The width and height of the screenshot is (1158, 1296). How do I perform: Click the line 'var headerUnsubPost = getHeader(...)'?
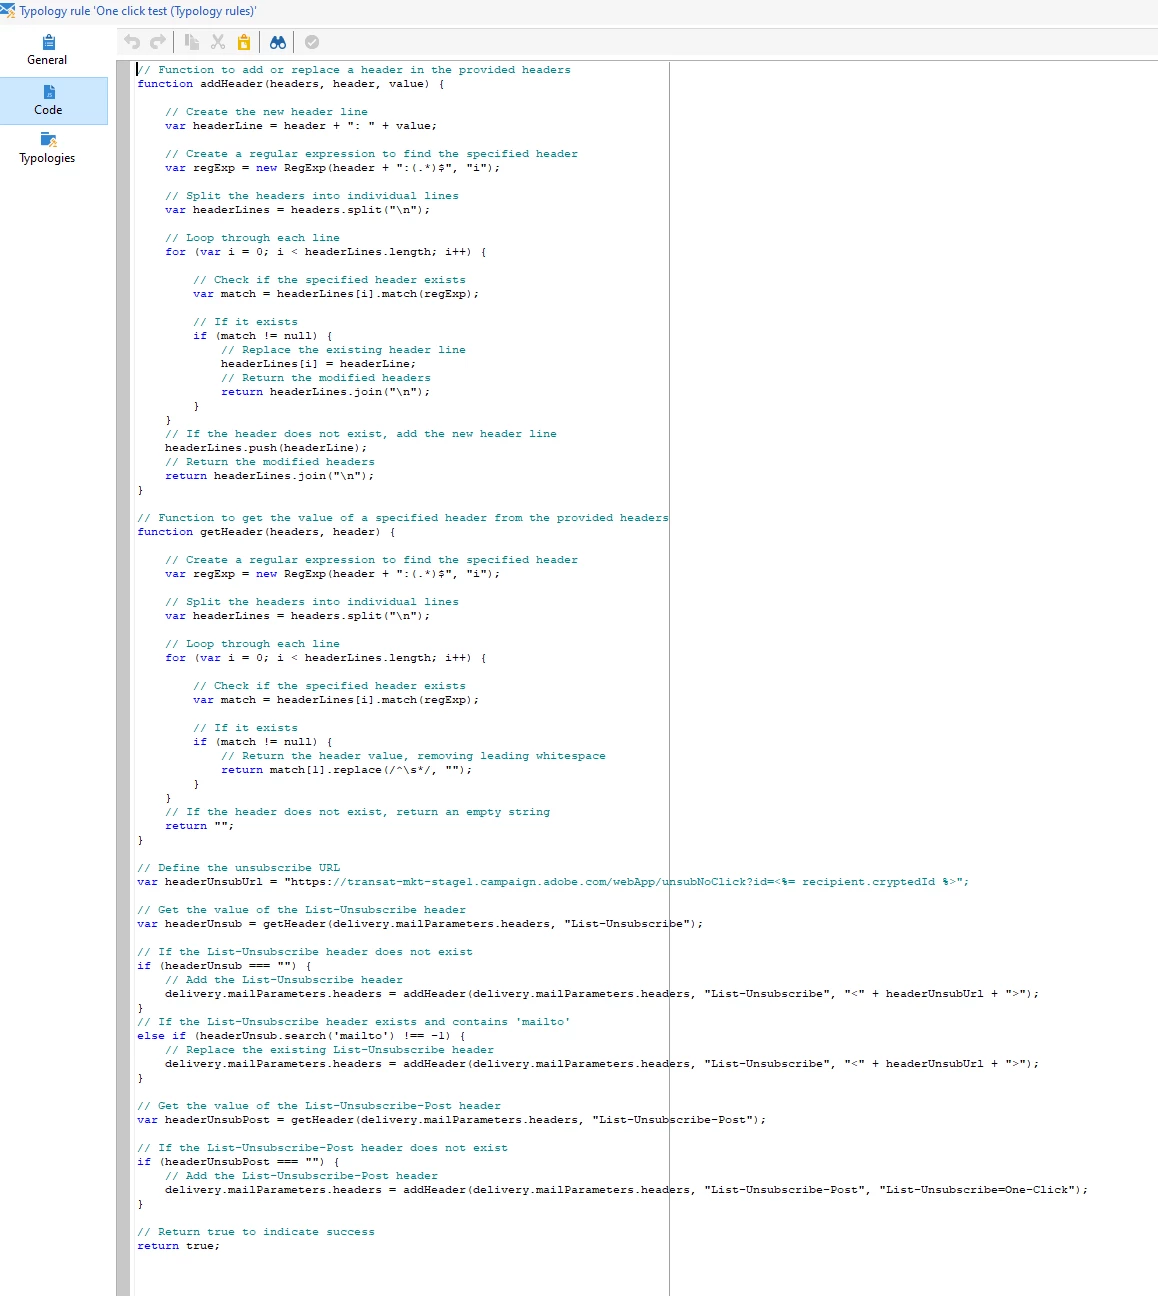tap(452, 1120)
